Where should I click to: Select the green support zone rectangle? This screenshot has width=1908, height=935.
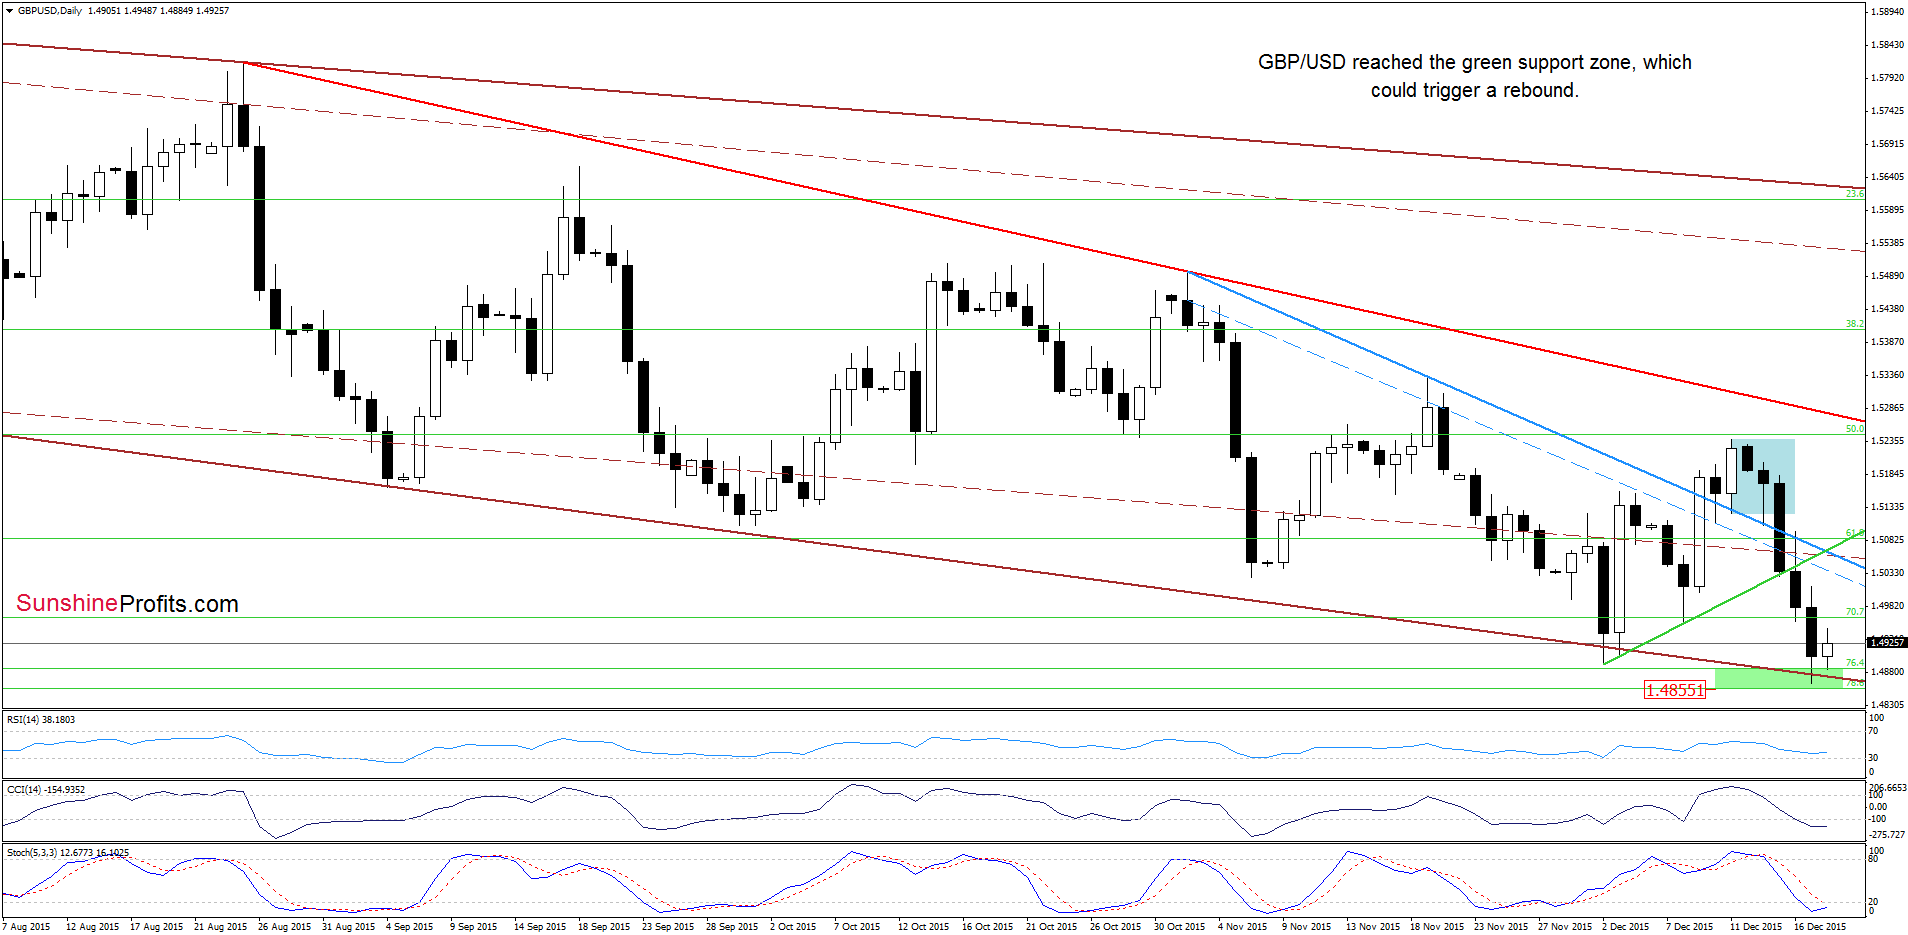point(1780,678)
